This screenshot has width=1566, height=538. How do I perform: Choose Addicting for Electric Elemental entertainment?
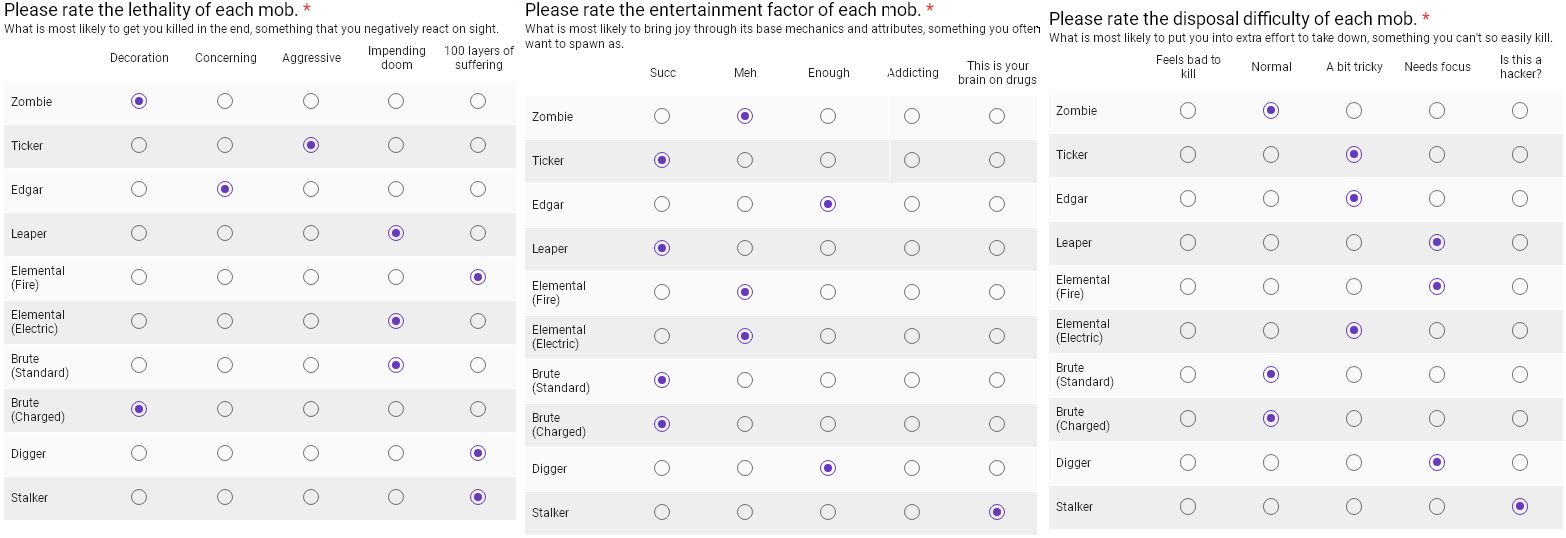[912, 336]
